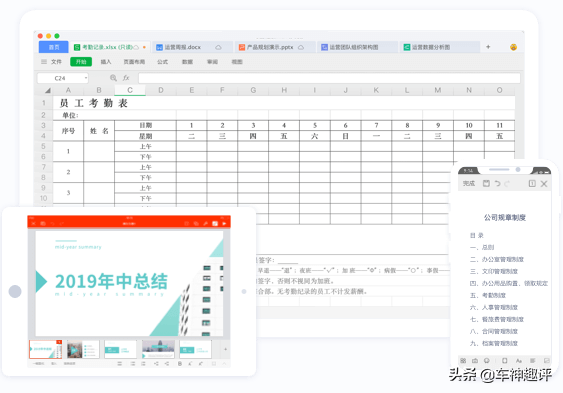Image resolution: width=563 pixels, height=393 pixels.
Task: Open paragraph alignment icon in phone bottom bar
Action: click(532, 360)
